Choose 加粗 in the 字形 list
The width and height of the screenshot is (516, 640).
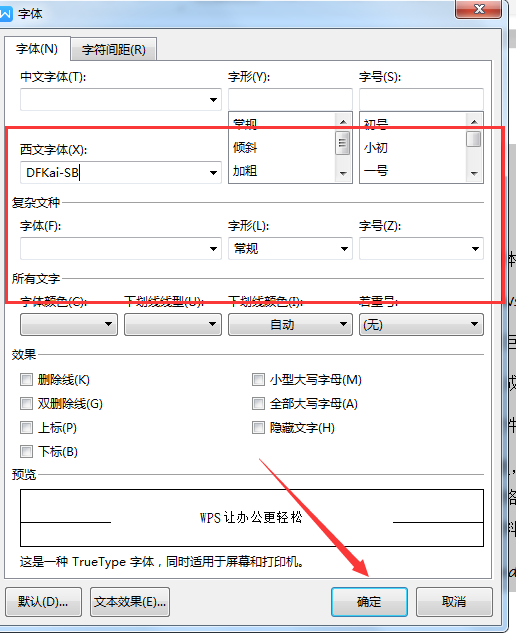click(245, 171)
